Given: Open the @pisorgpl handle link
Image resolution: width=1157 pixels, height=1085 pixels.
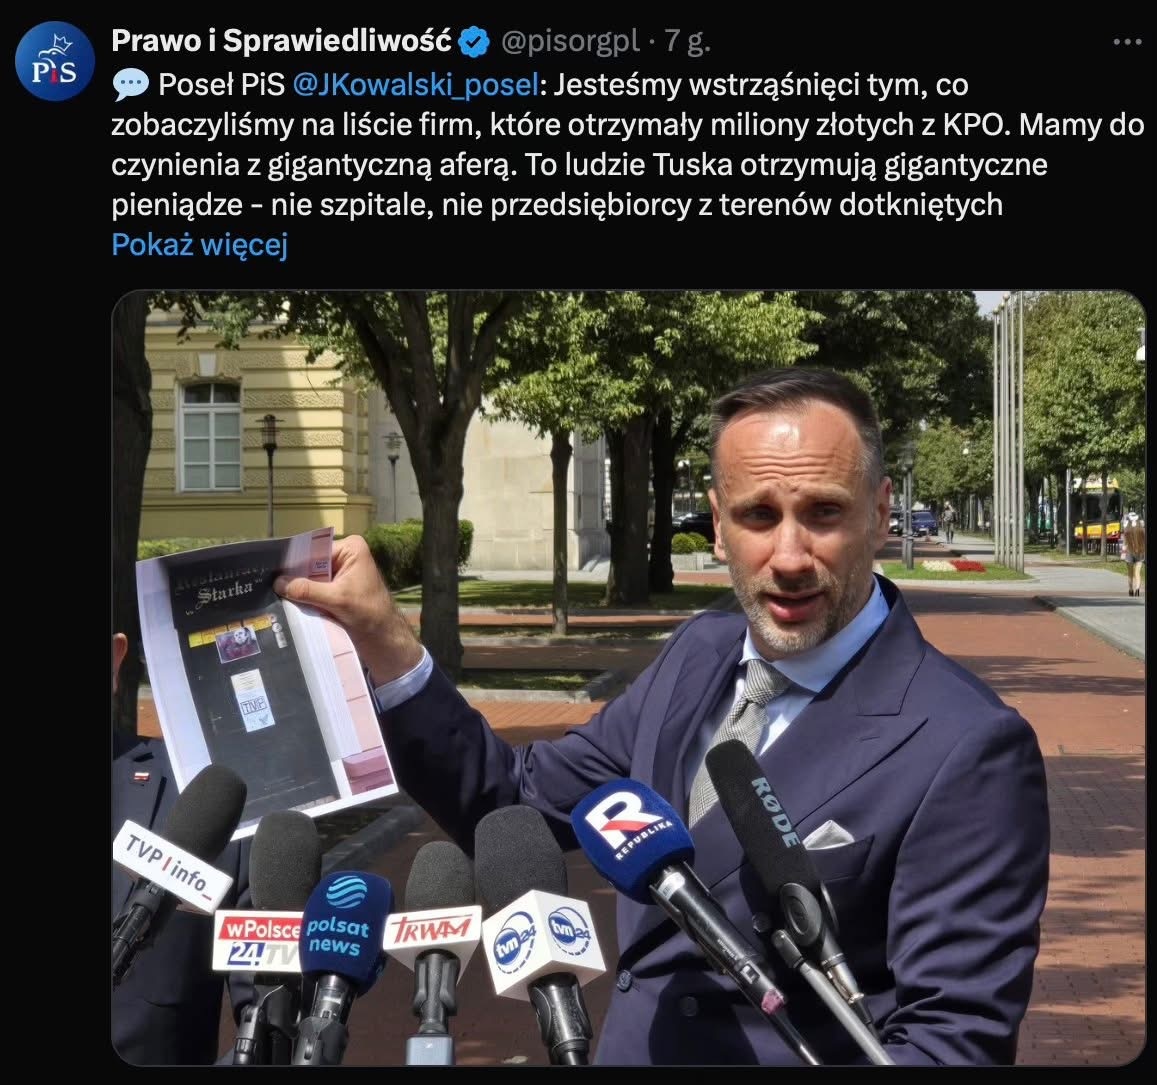Looking at the screenshot, I should point(570,41).
